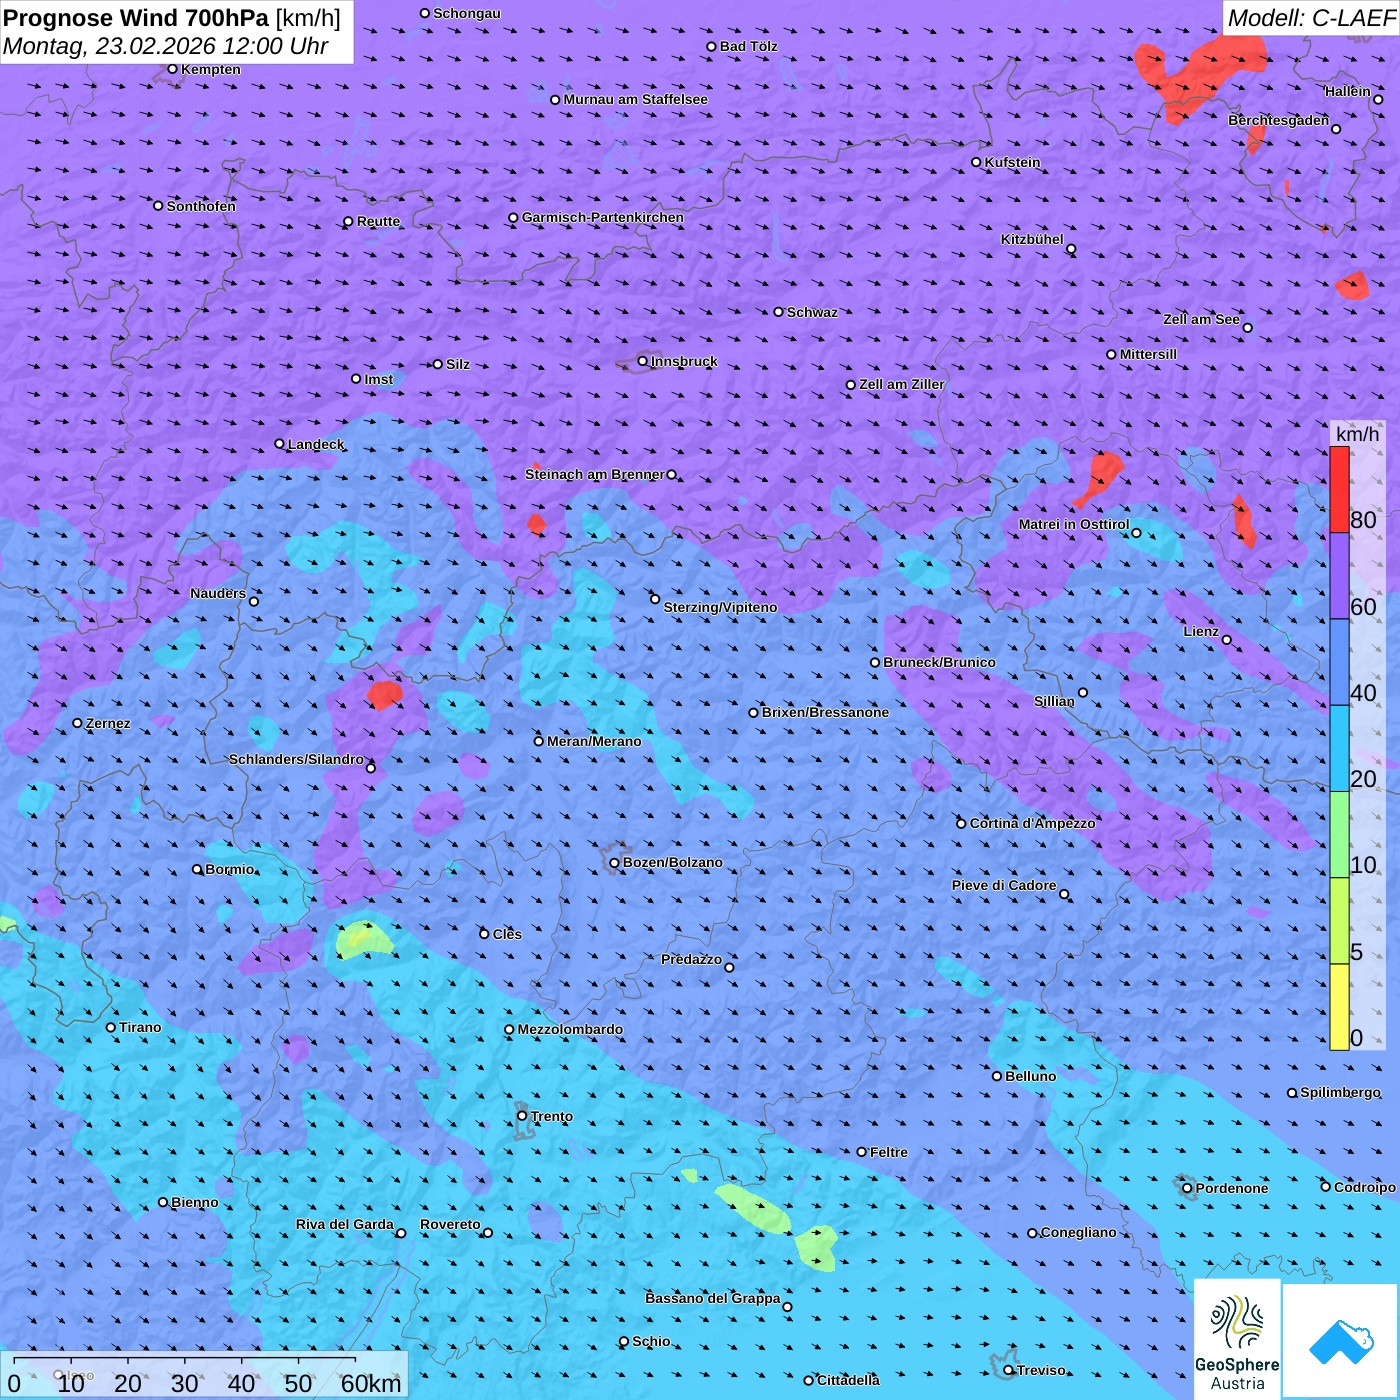This screenshot has width=1400, height=1400.
Task: Click the cyan 20 km/h legend swatch
Action: click(1339, 749)
